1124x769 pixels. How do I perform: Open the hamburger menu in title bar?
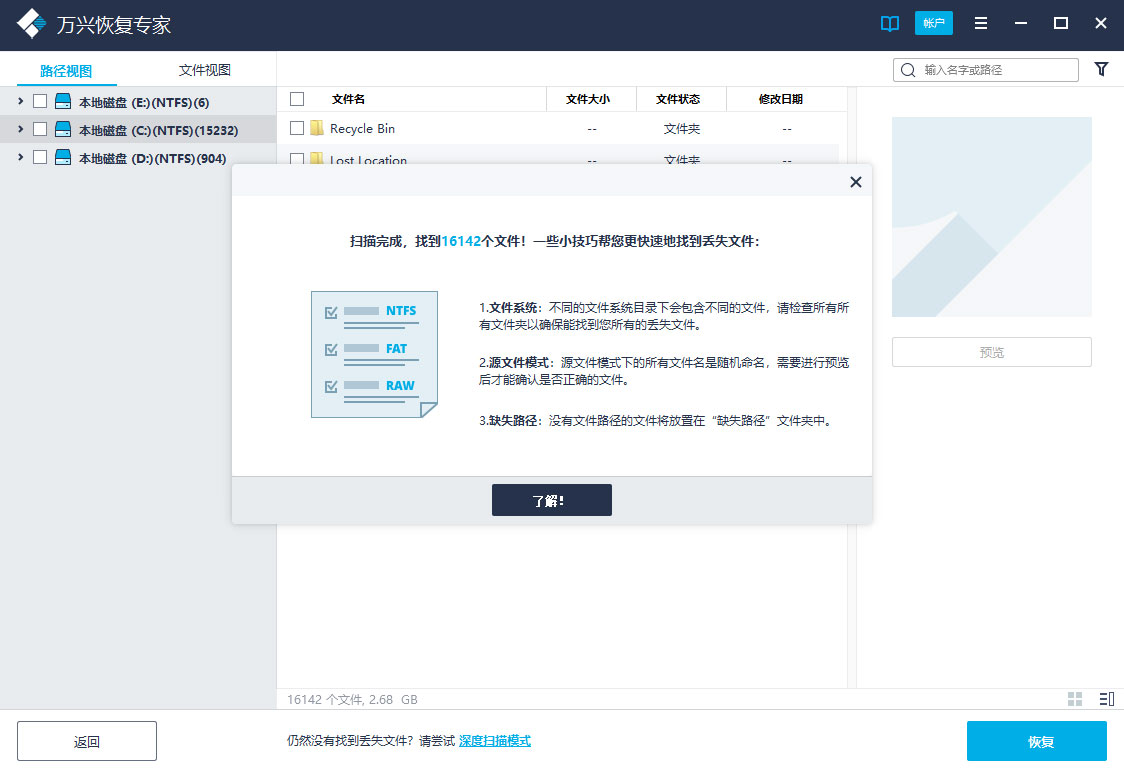point(980,22)
